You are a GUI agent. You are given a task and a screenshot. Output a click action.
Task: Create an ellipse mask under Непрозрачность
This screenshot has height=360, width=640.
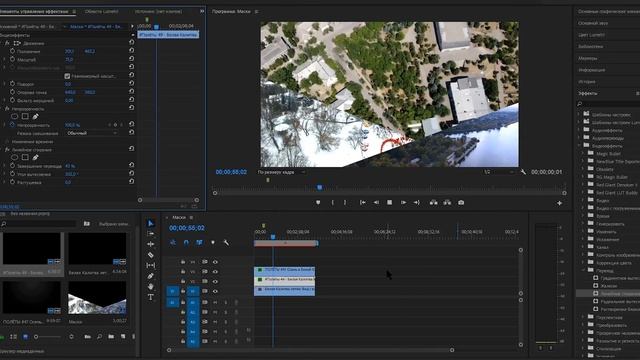pos(14,117)
